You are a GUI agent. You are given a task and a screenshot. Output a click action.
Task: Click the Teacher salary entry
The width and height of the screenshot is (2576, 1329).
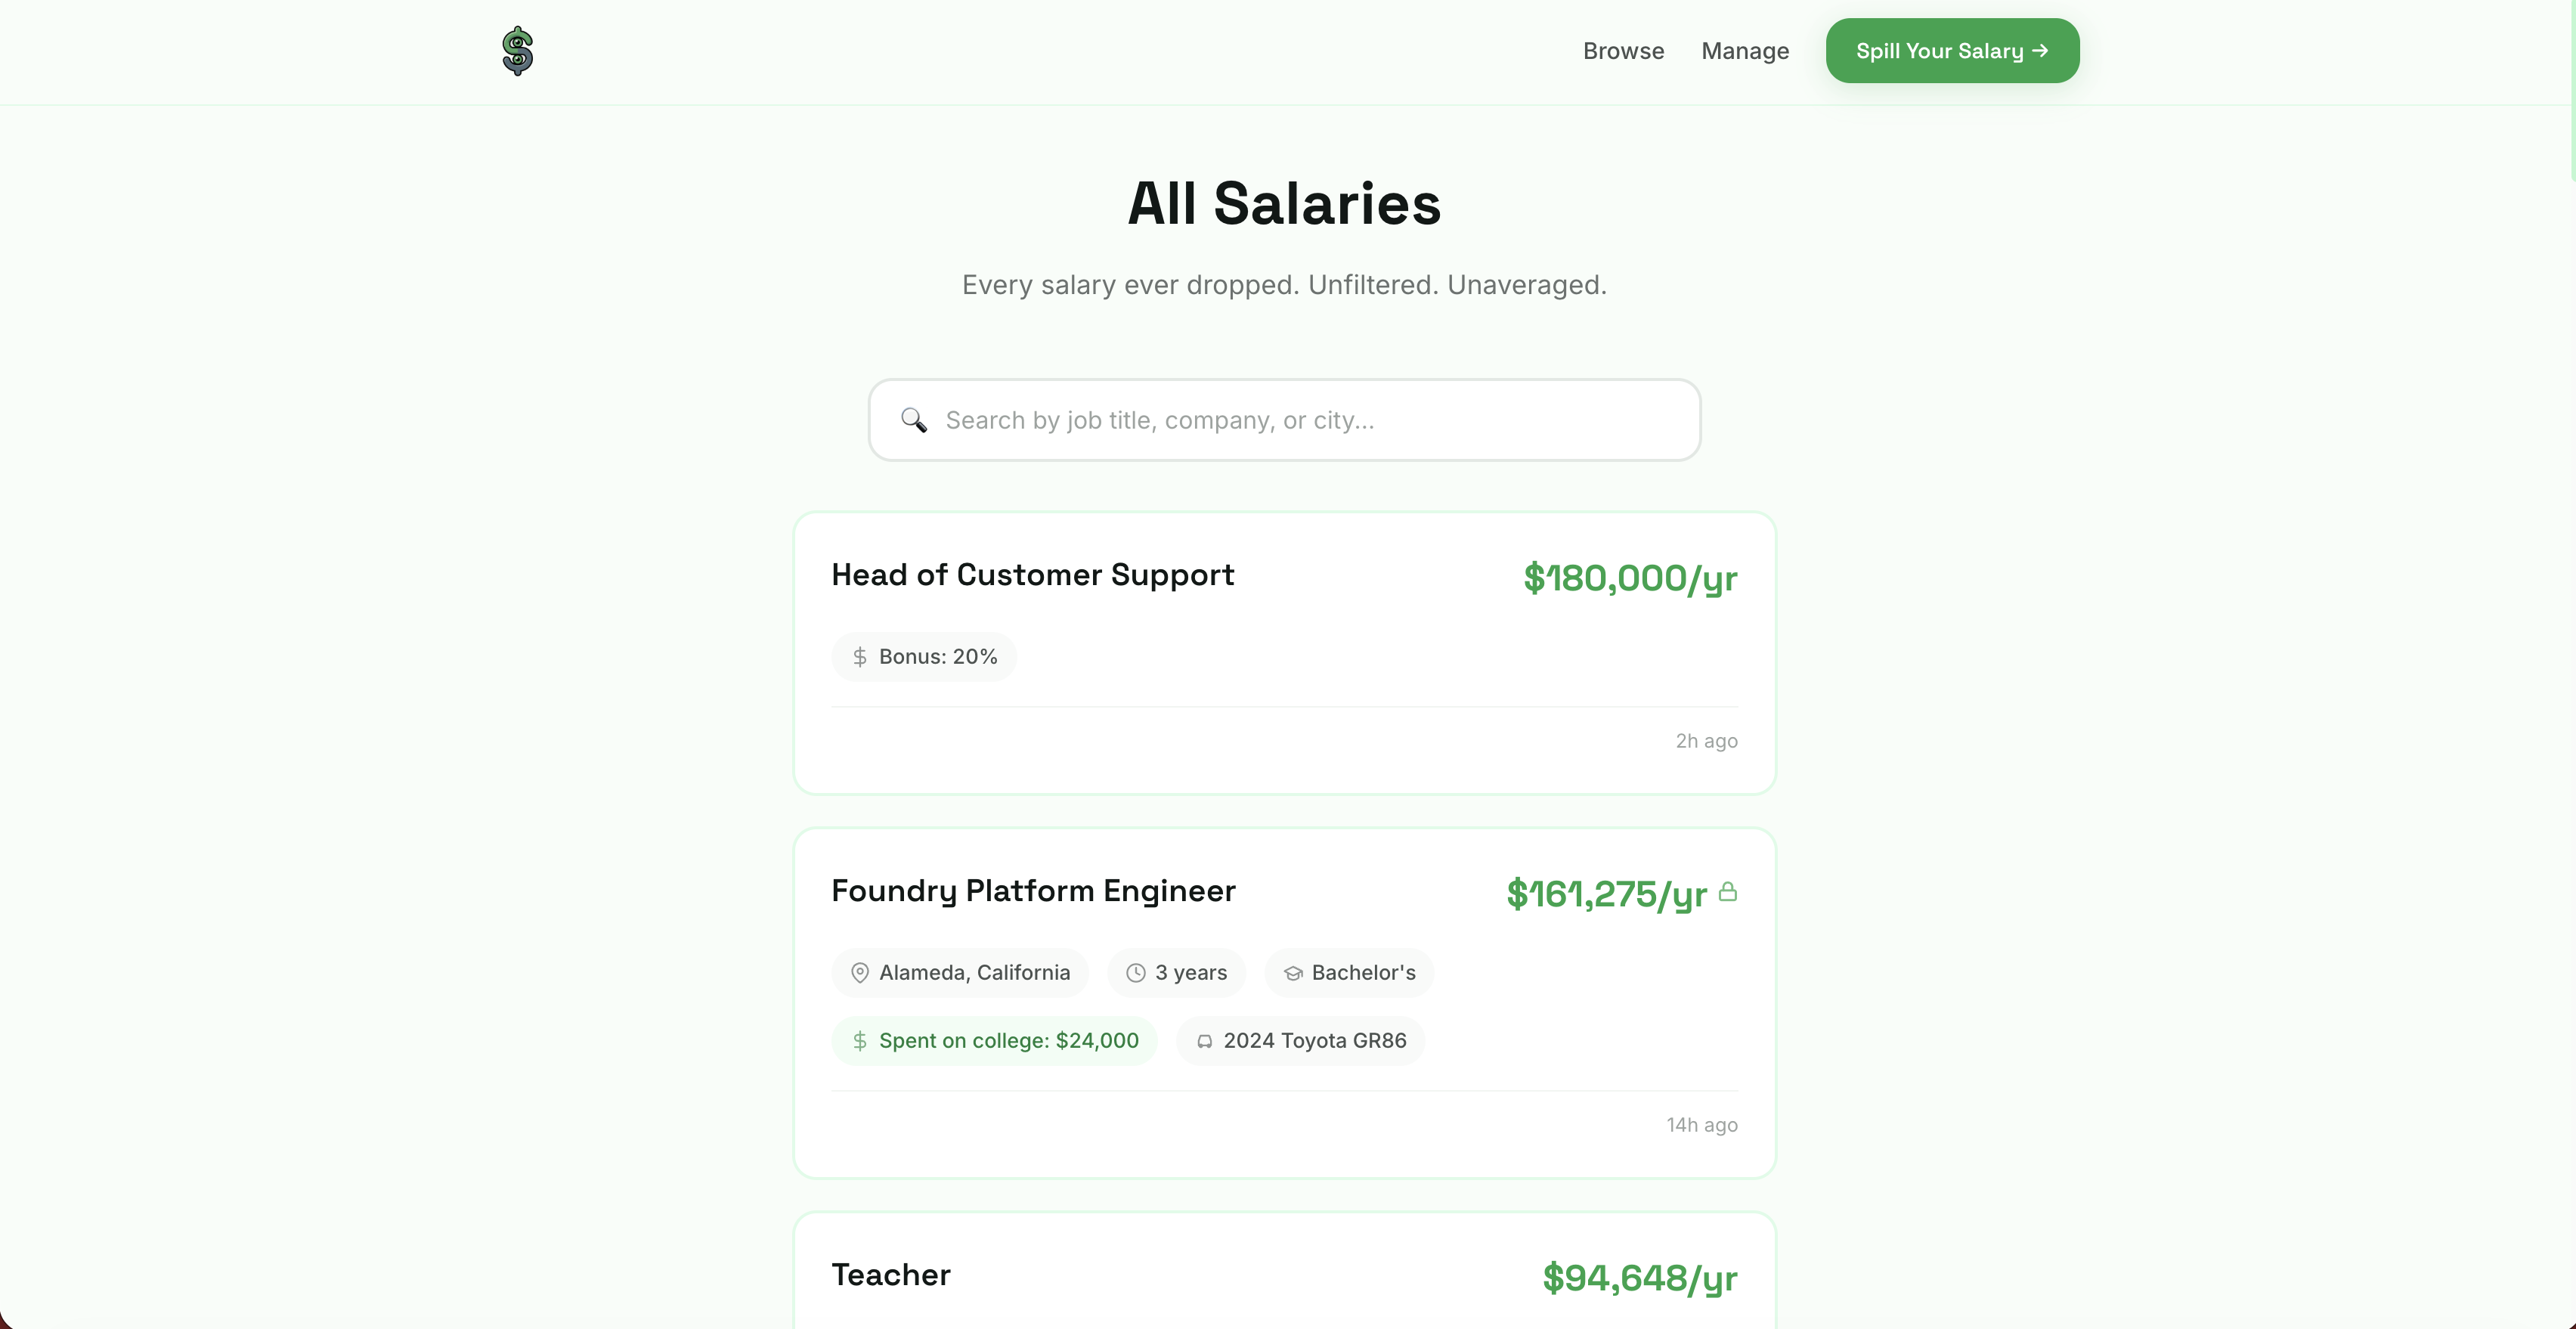click(890, 1274)
